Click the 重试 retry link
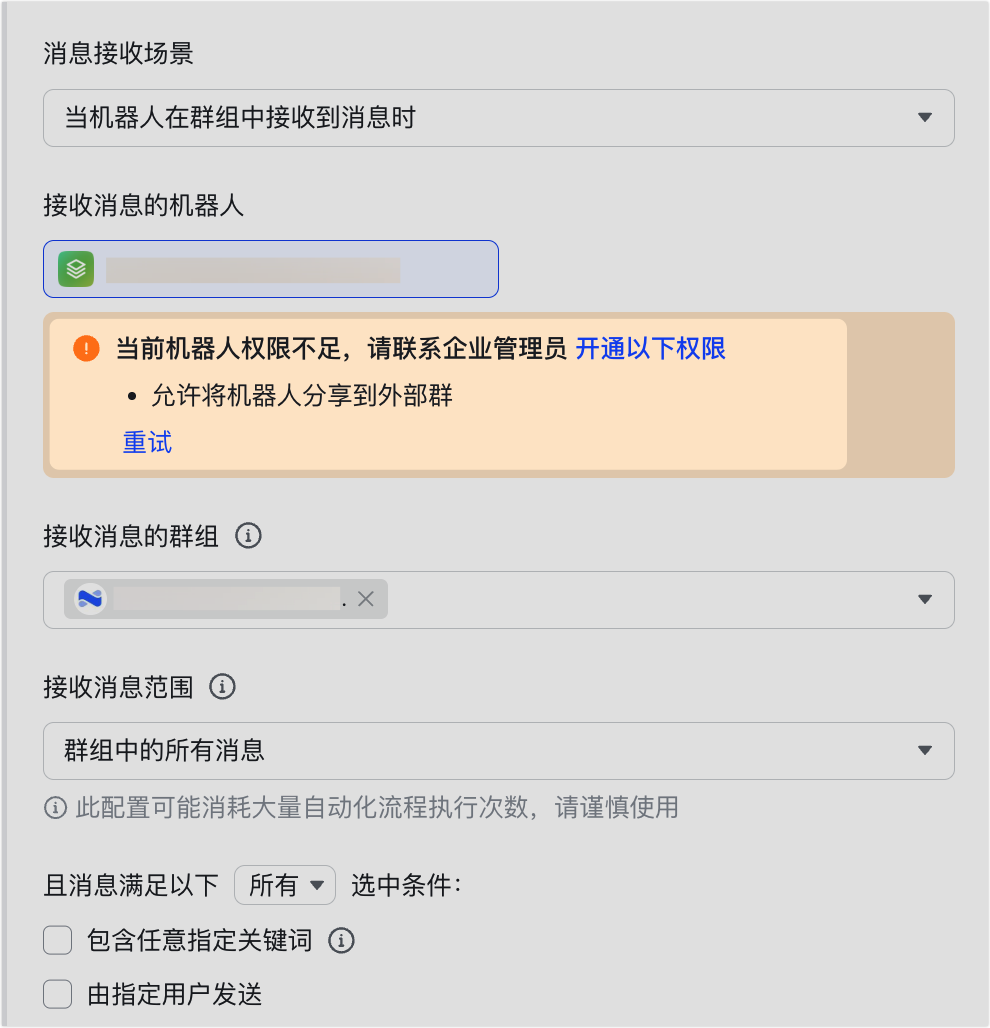The height and width of the screenshot is (1028, 990). click(x=147, y=442)
